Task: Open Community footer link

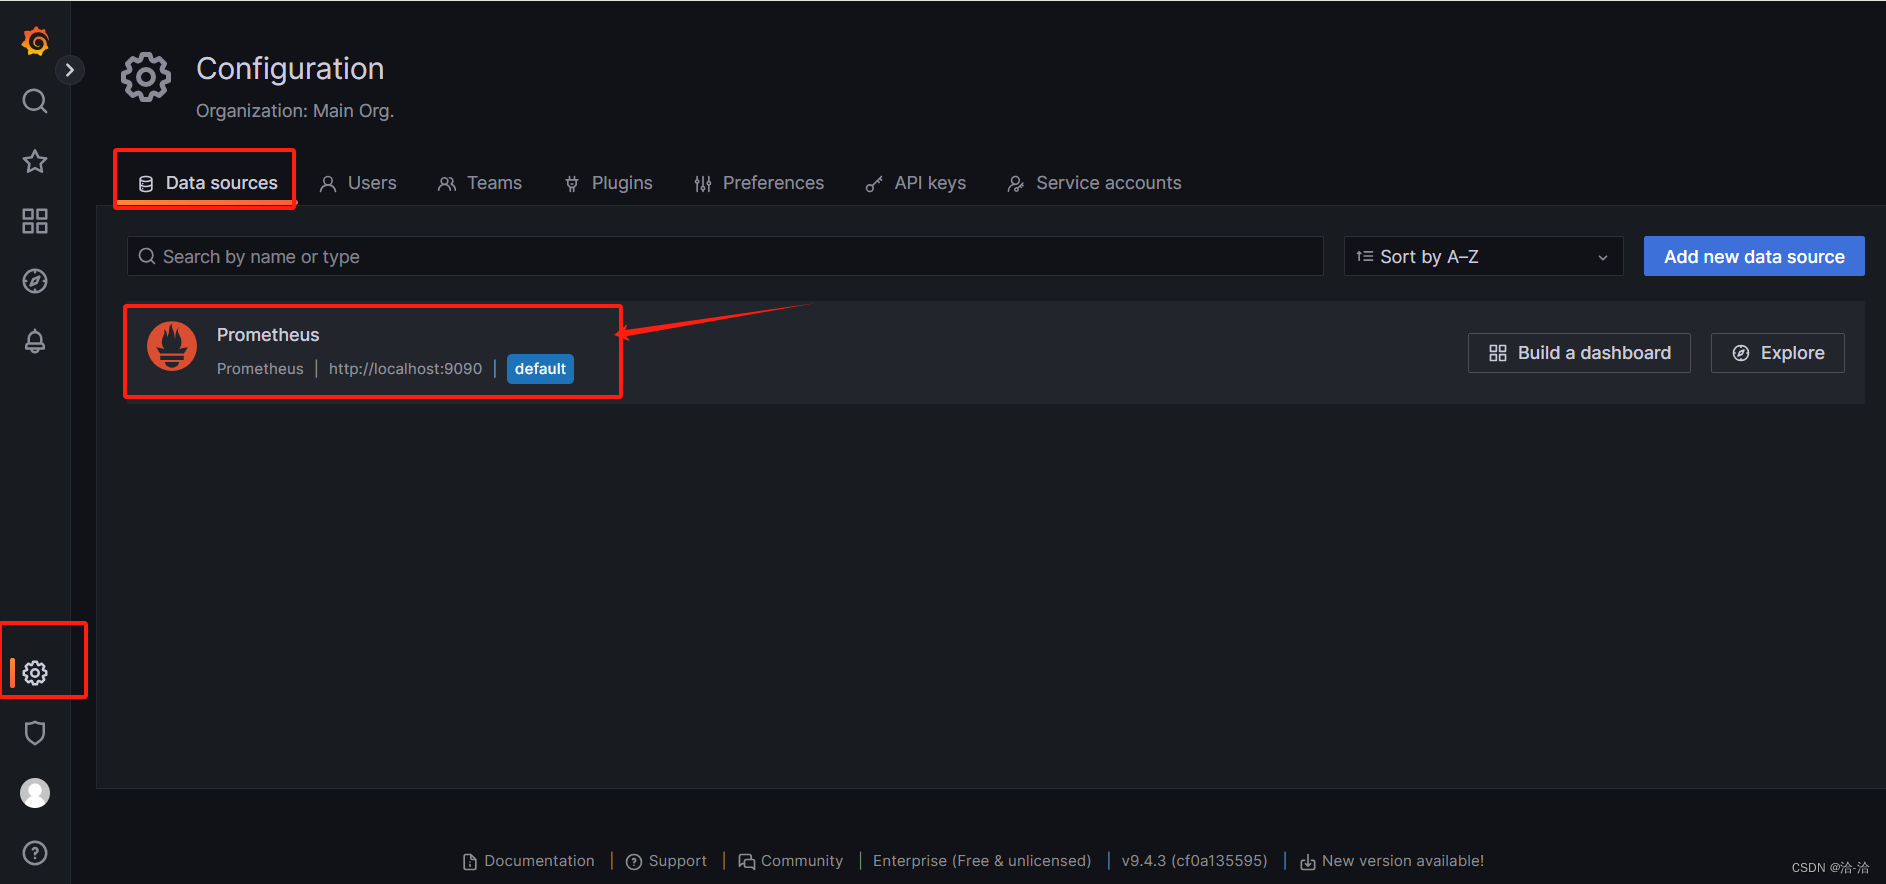Action: click(790, 861)
